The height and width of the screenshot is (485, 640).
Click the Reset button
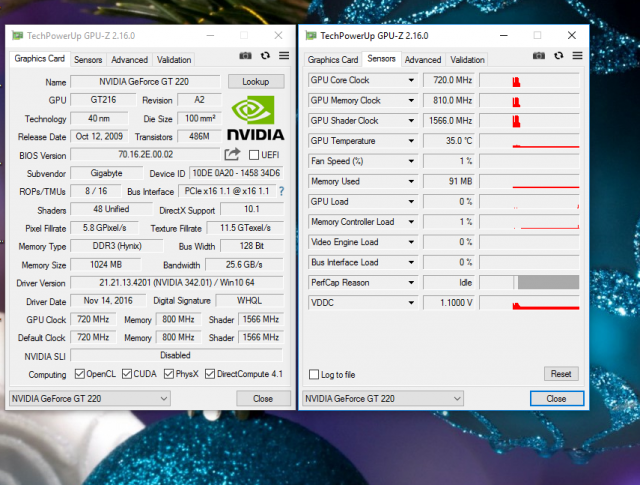pyautogui.click(x=561, y=374)
